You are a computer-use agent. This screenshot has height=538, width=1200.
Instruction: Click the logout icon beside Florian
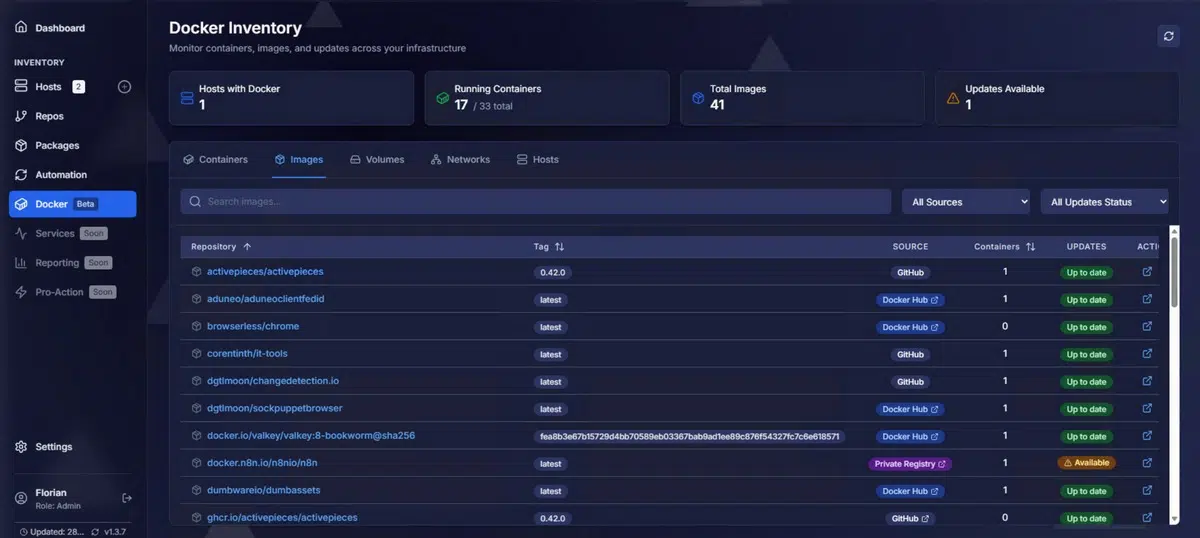tap(127, 498)
